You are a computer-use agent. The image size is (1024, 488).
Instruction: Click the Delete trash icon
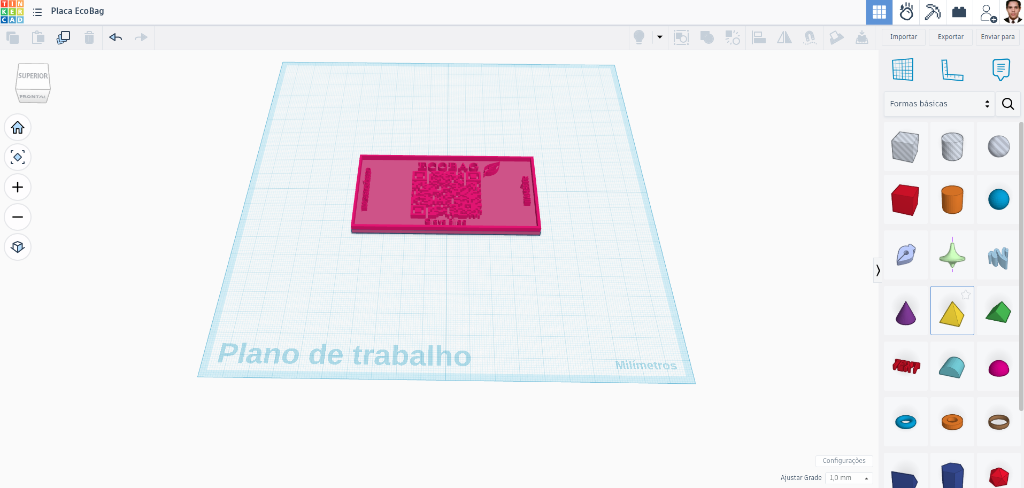click(x=89, y=38)
